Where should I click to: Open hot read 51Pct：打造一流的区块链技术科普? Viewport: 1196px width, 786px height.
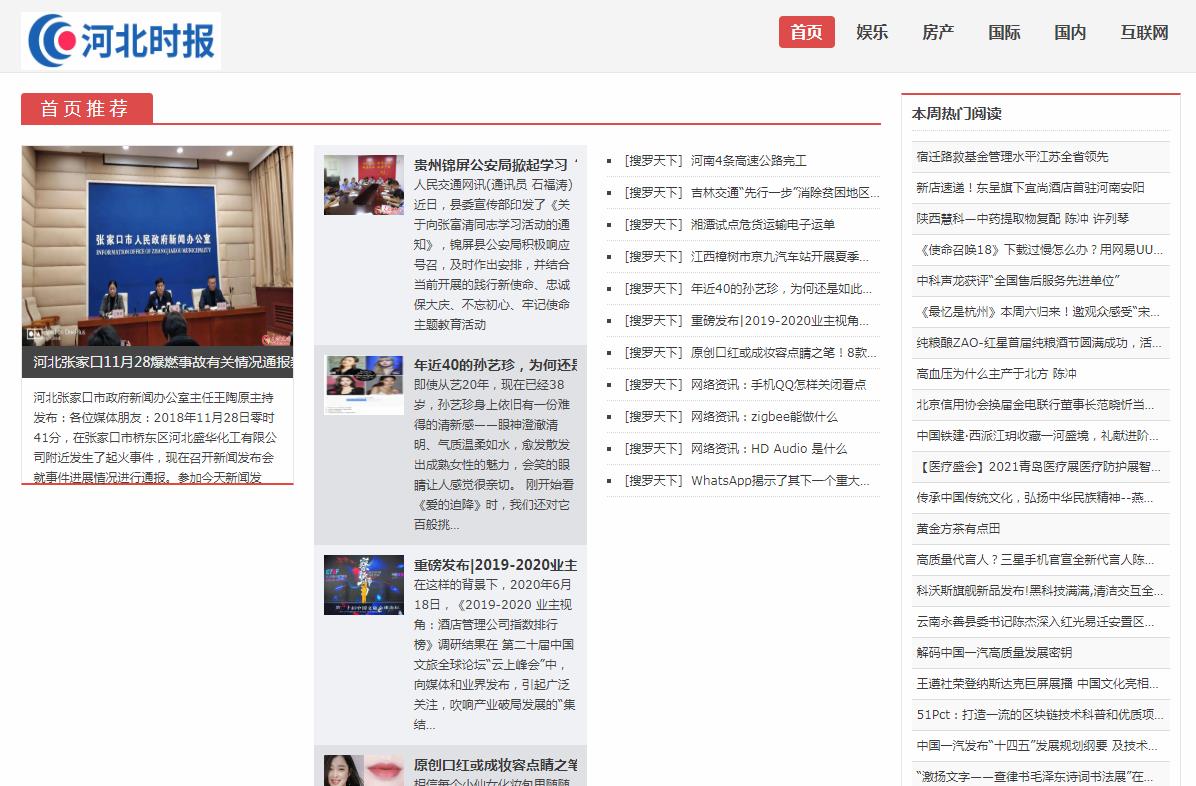(x=1040, y=715)
